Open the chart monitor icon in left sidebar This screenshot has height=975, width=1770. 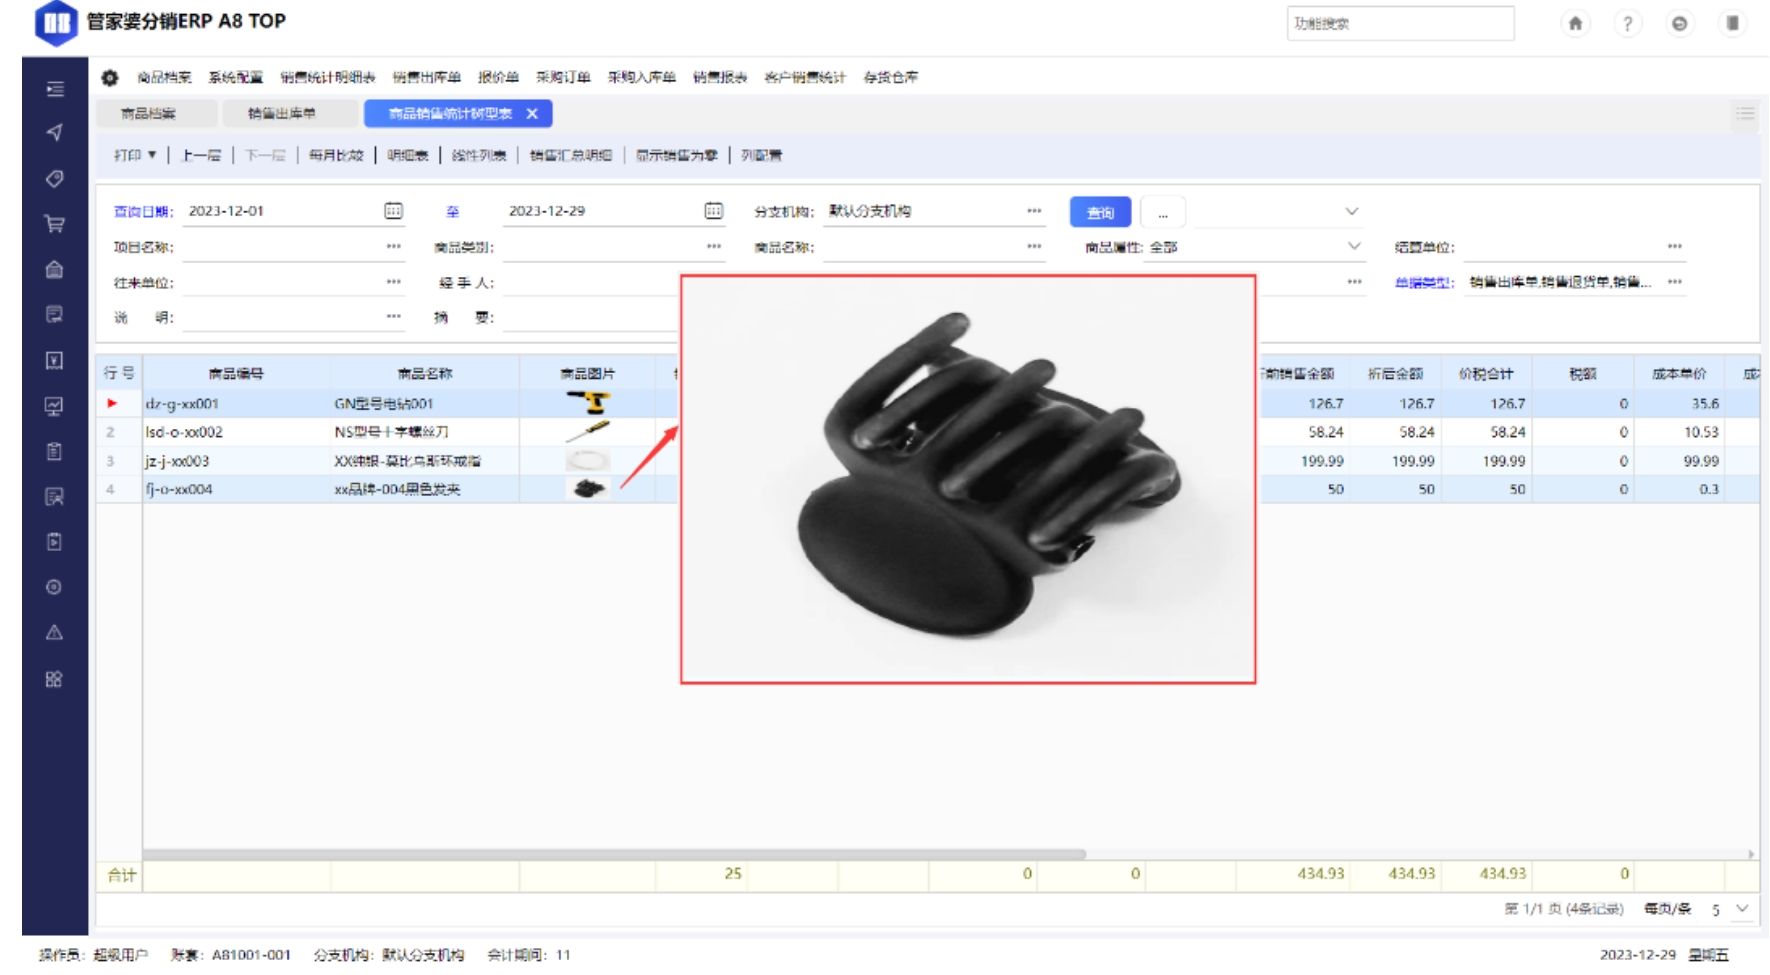(55, 406)
